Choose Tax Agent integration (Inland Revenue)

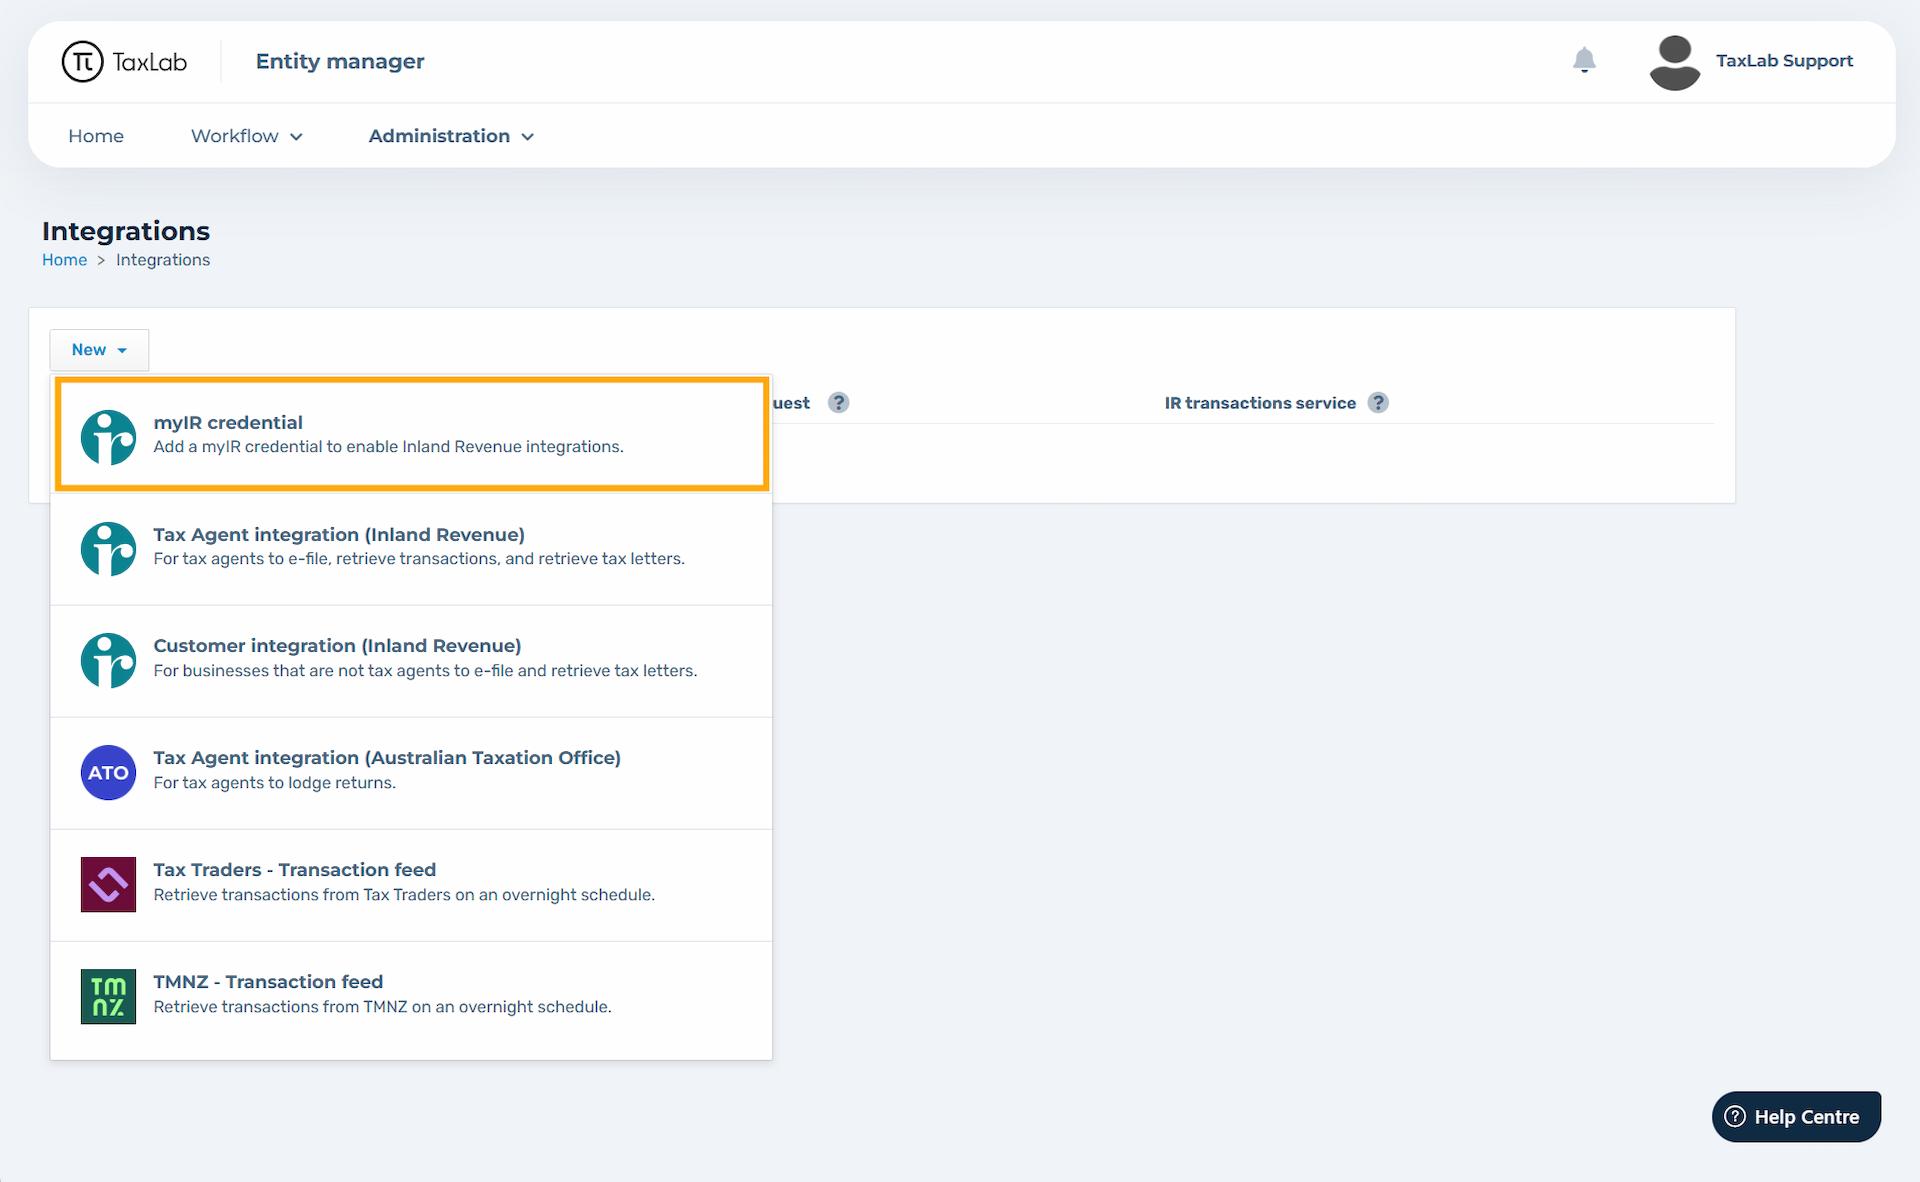(x=412, y=546)
